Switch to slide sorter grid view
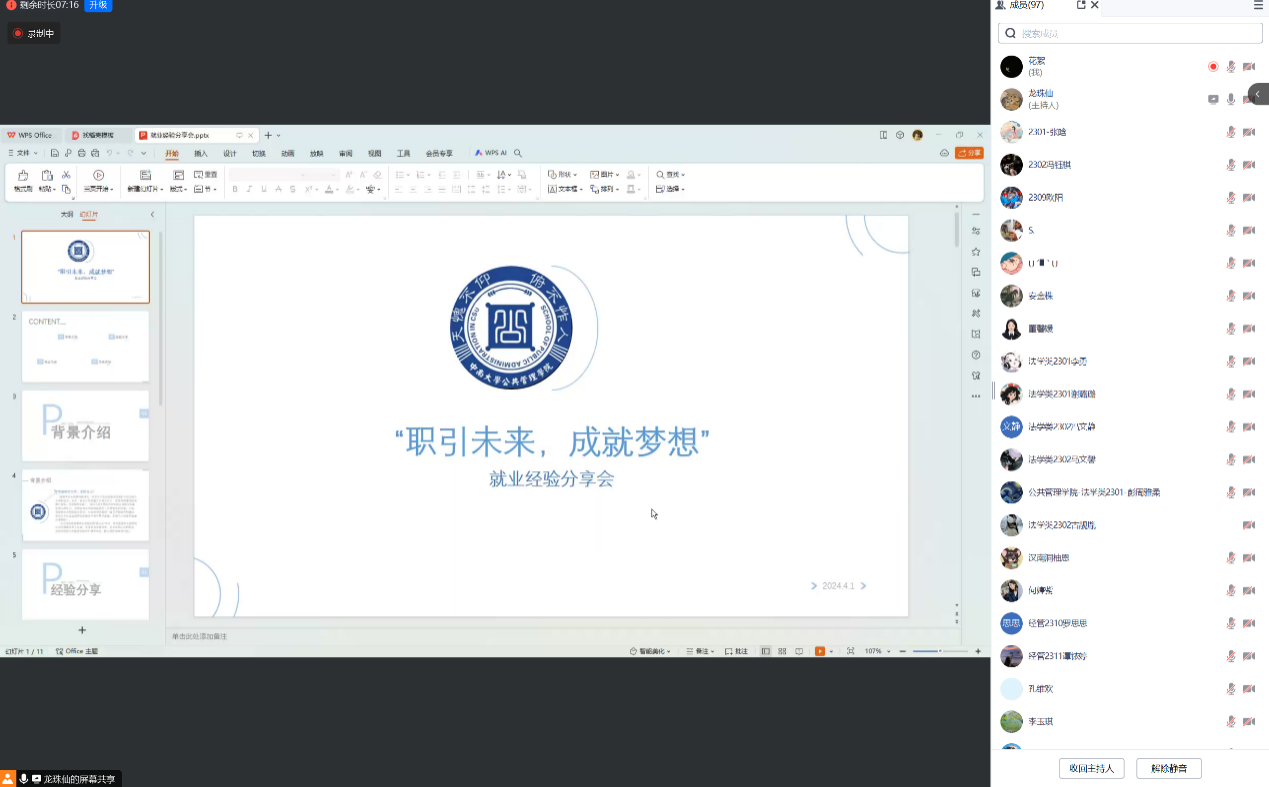The width and height of the screenshot is (1269, 787). point(782,651)
